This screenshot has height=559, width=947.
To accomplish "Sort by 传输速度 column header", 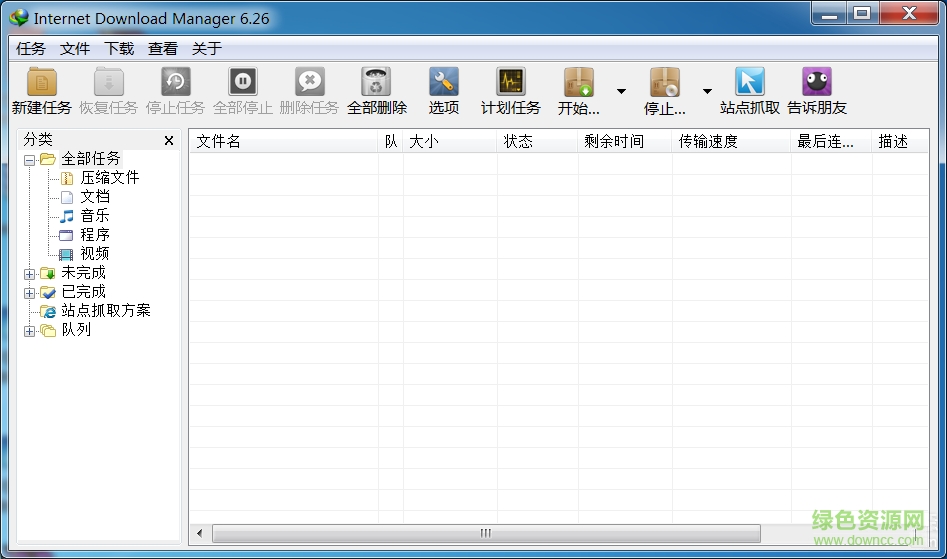I will click(731, 141).
